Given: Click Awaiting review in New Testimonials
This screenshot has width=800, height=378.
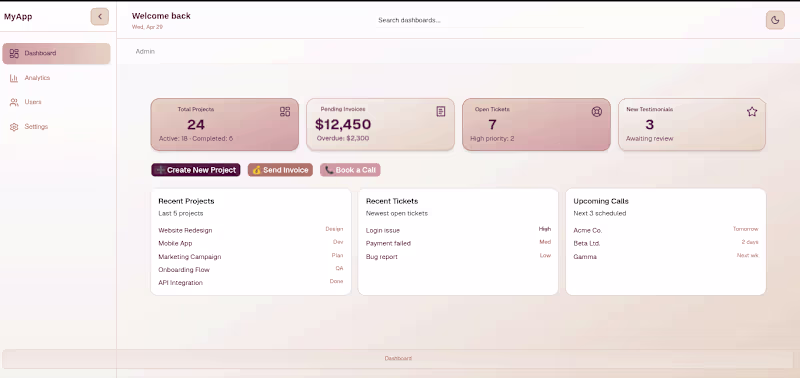Looking at the screenshot, I should [x=649, y=138].
